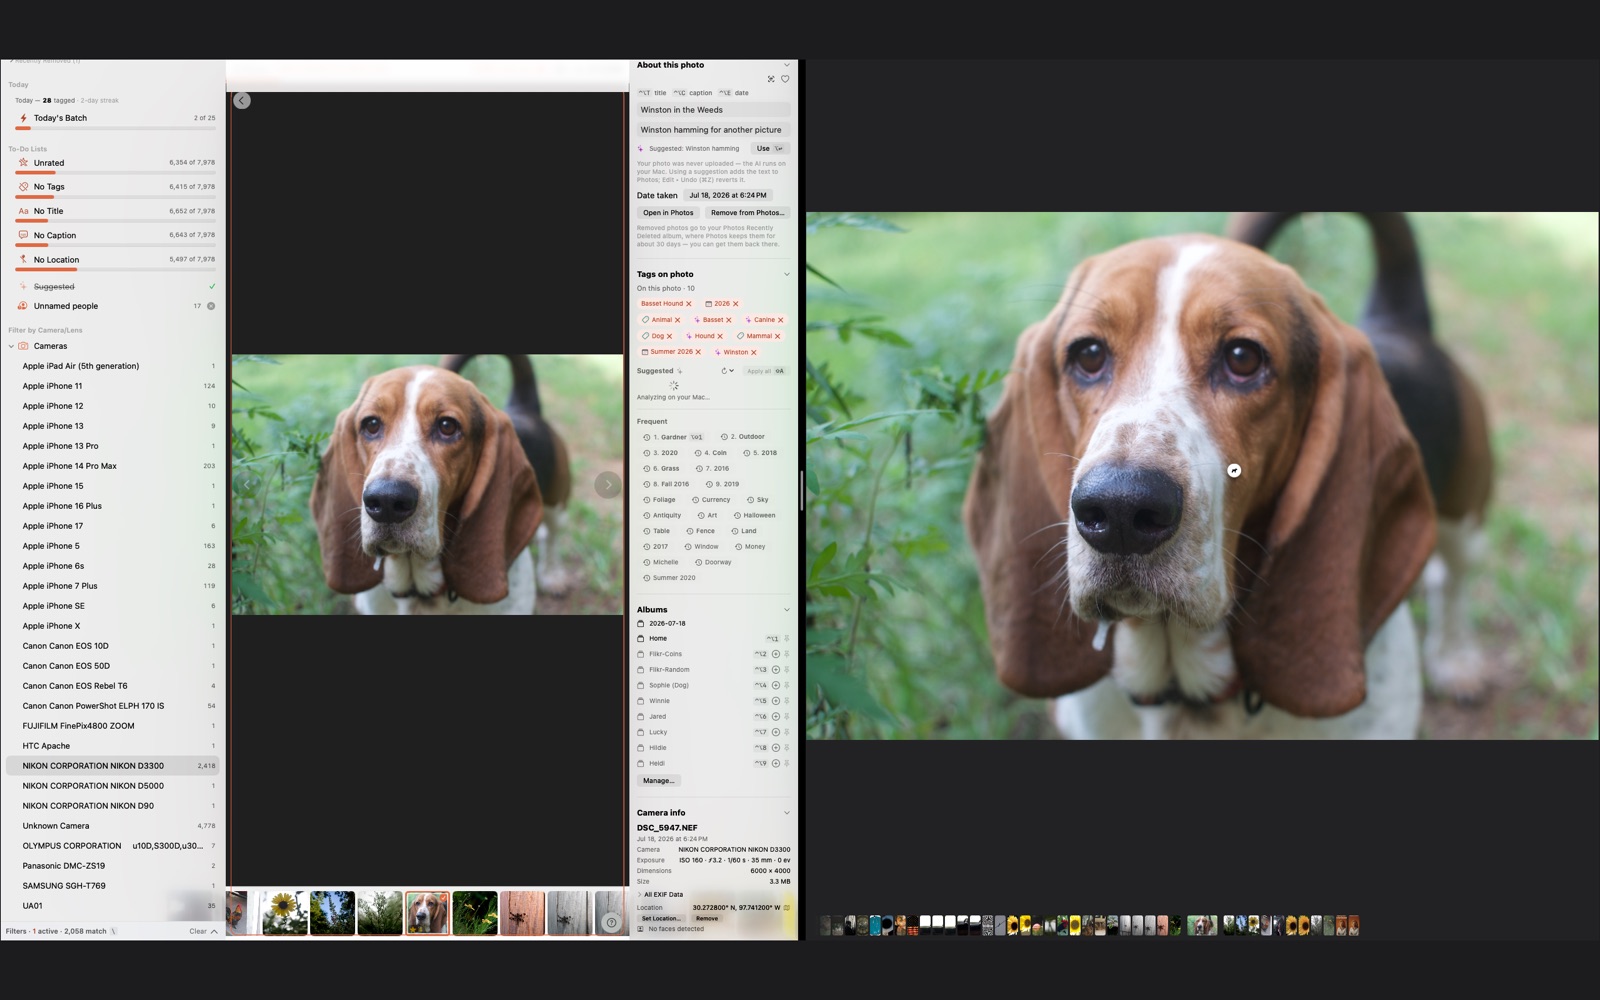Remove the Canine tag

pos(781,320)
